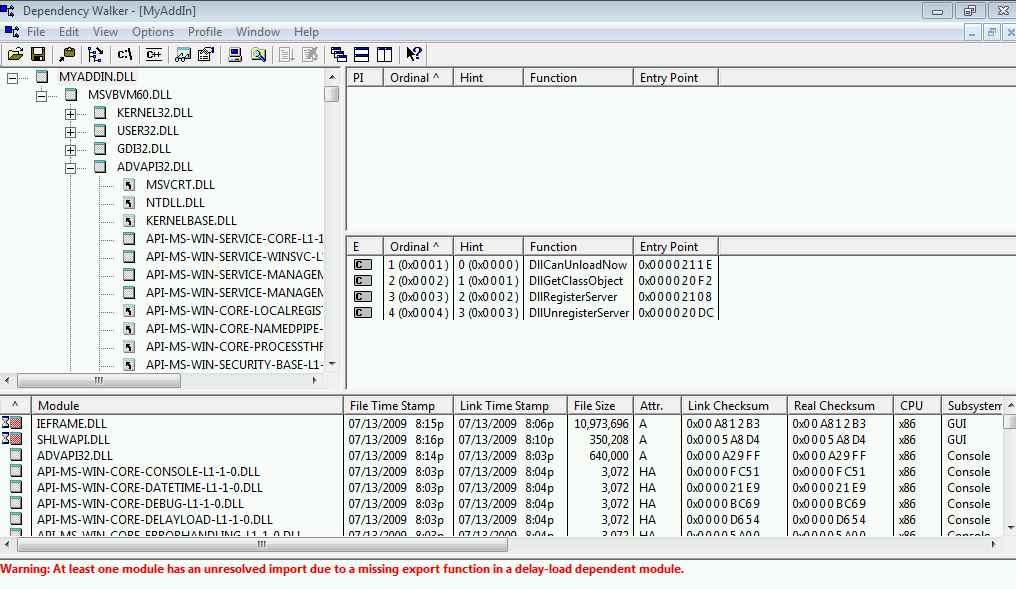Click MSVCRT.DLL tree module icon
Screen dimensions: 1016x589
[x=129, y=185]
